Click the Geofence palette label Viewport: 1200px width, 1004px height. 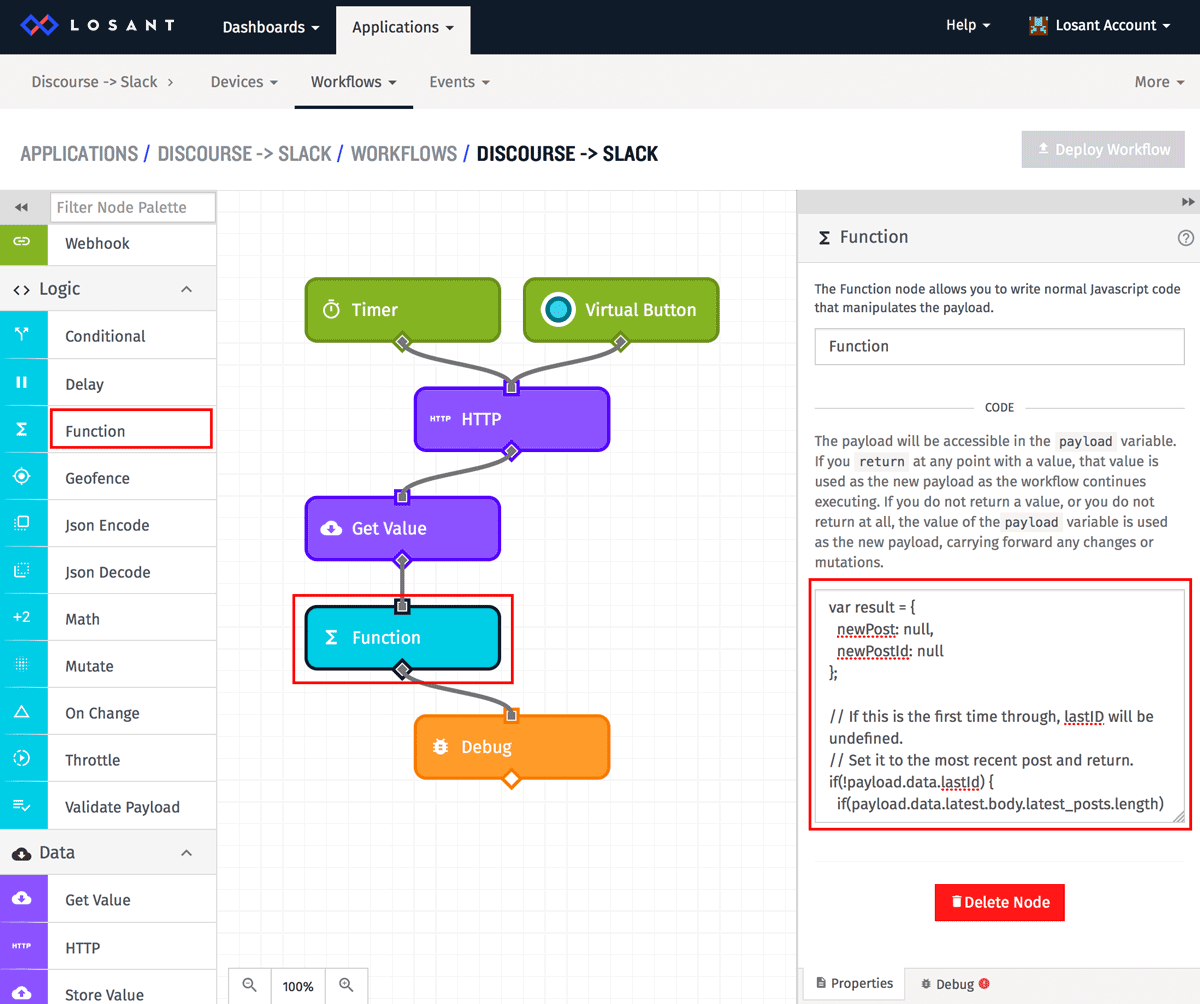click(97, 478)
